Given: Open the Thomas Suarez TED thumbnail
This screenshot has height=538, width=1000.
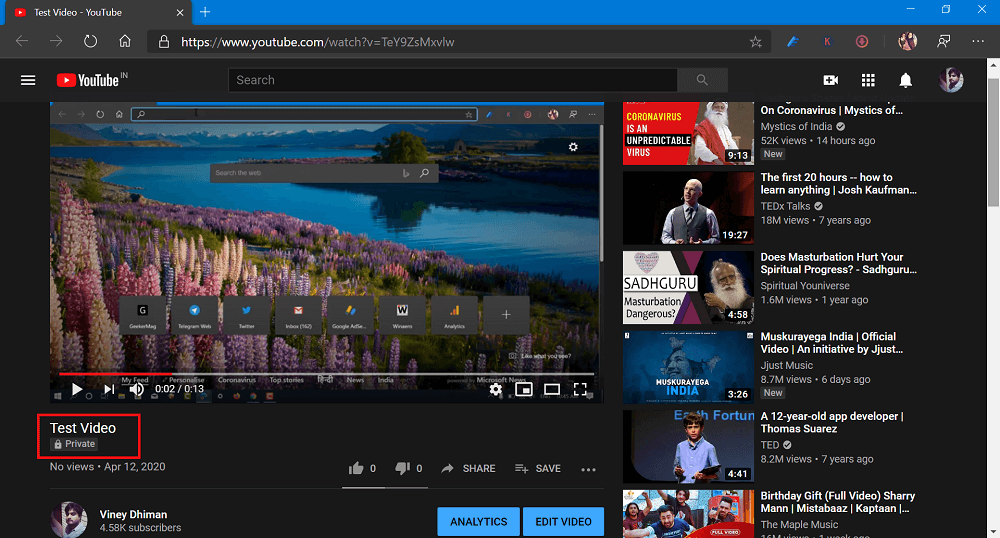Looking at the screenshot, I should [x=688, y=446].
